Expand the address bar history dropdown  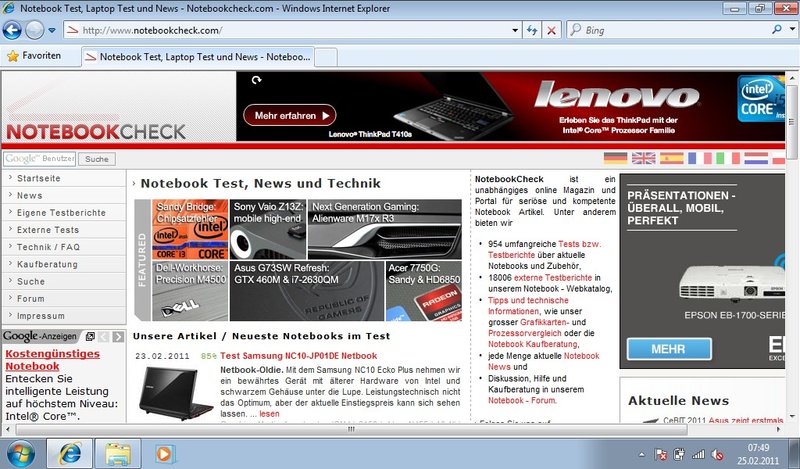[x=515, y=31]
